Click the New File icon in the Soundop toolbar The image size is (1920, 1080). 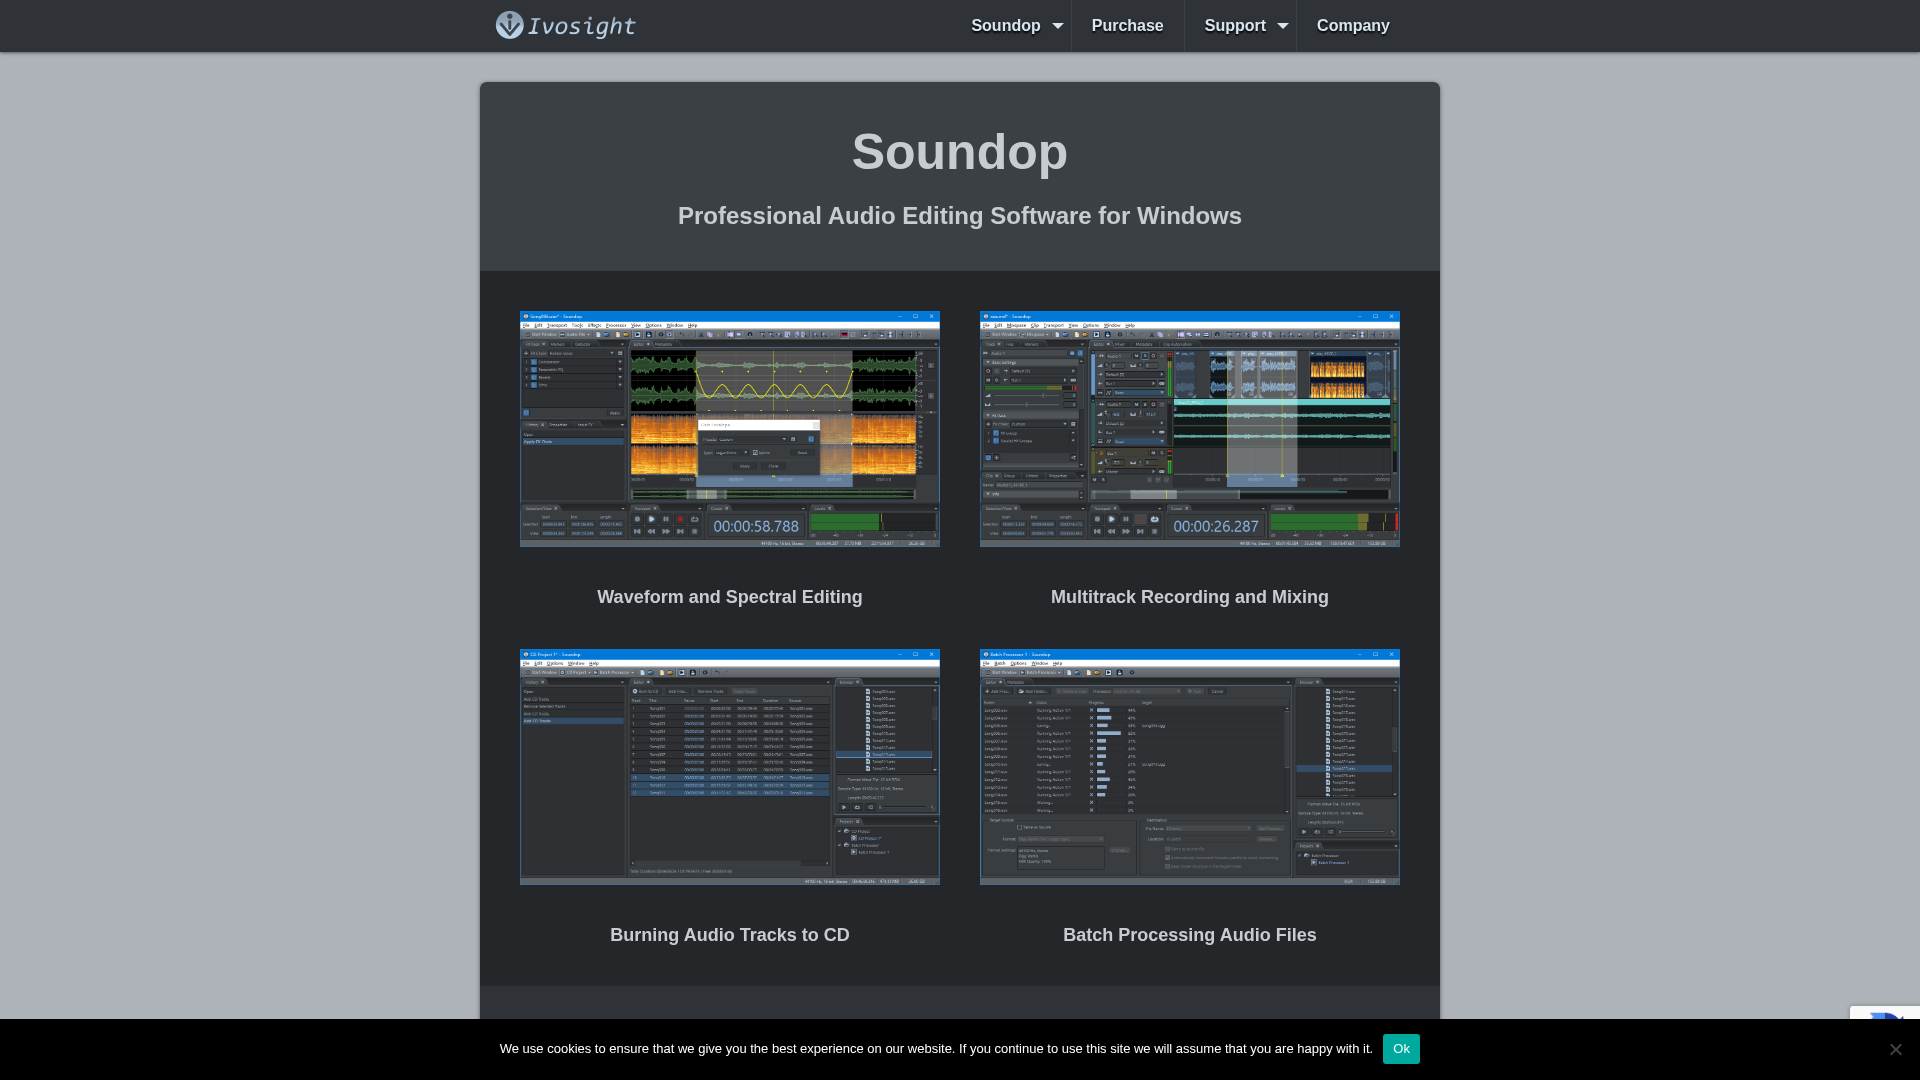[x=598, y=335]
